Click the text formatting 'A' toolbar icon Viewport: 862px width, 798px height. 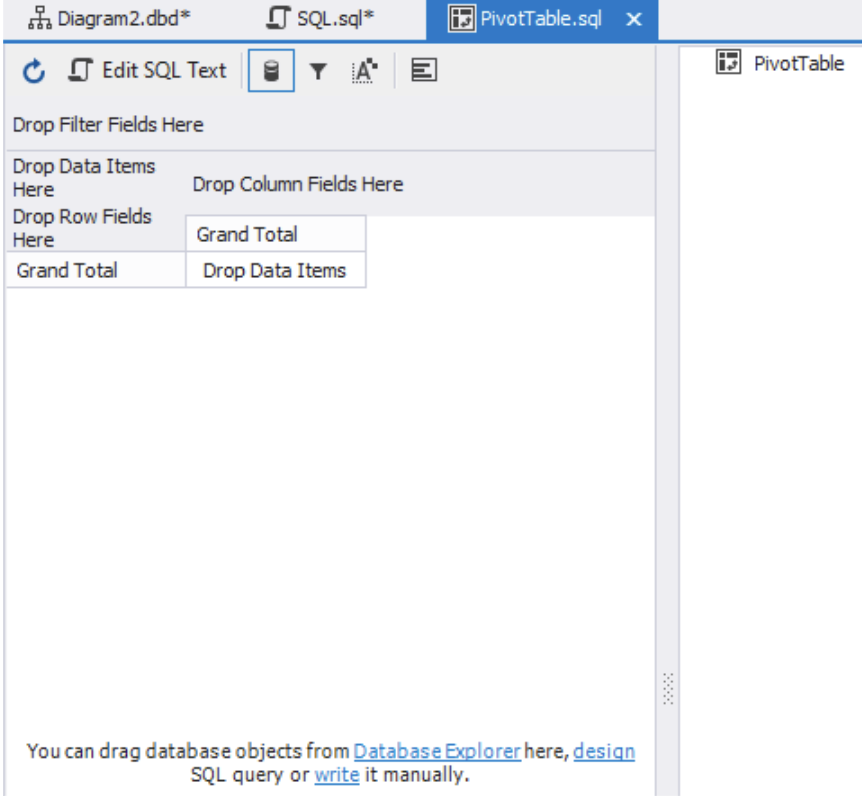[x=365, y=71]
